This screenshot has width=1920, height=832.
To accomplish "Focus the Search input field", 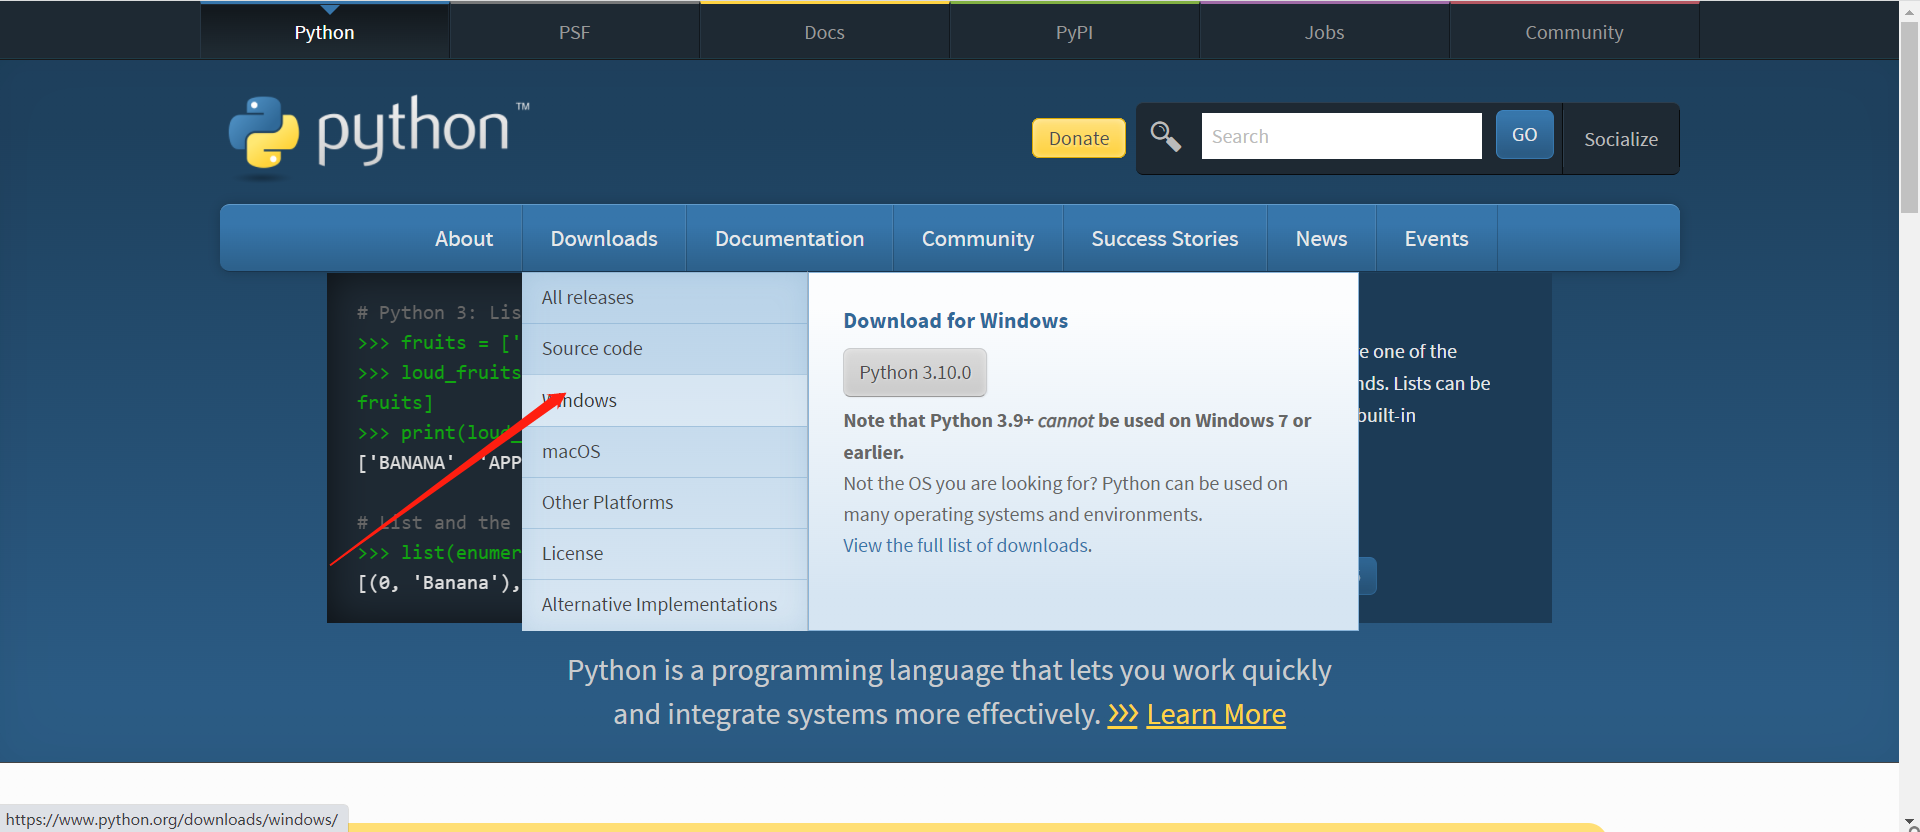I will [x=1341, y=136].
